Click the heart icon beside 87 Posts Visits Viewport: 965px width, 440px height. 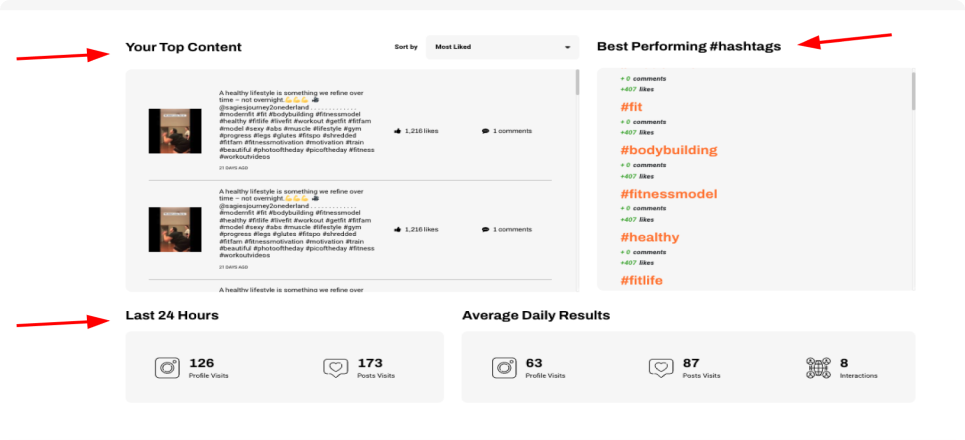[x=660, y=368]
